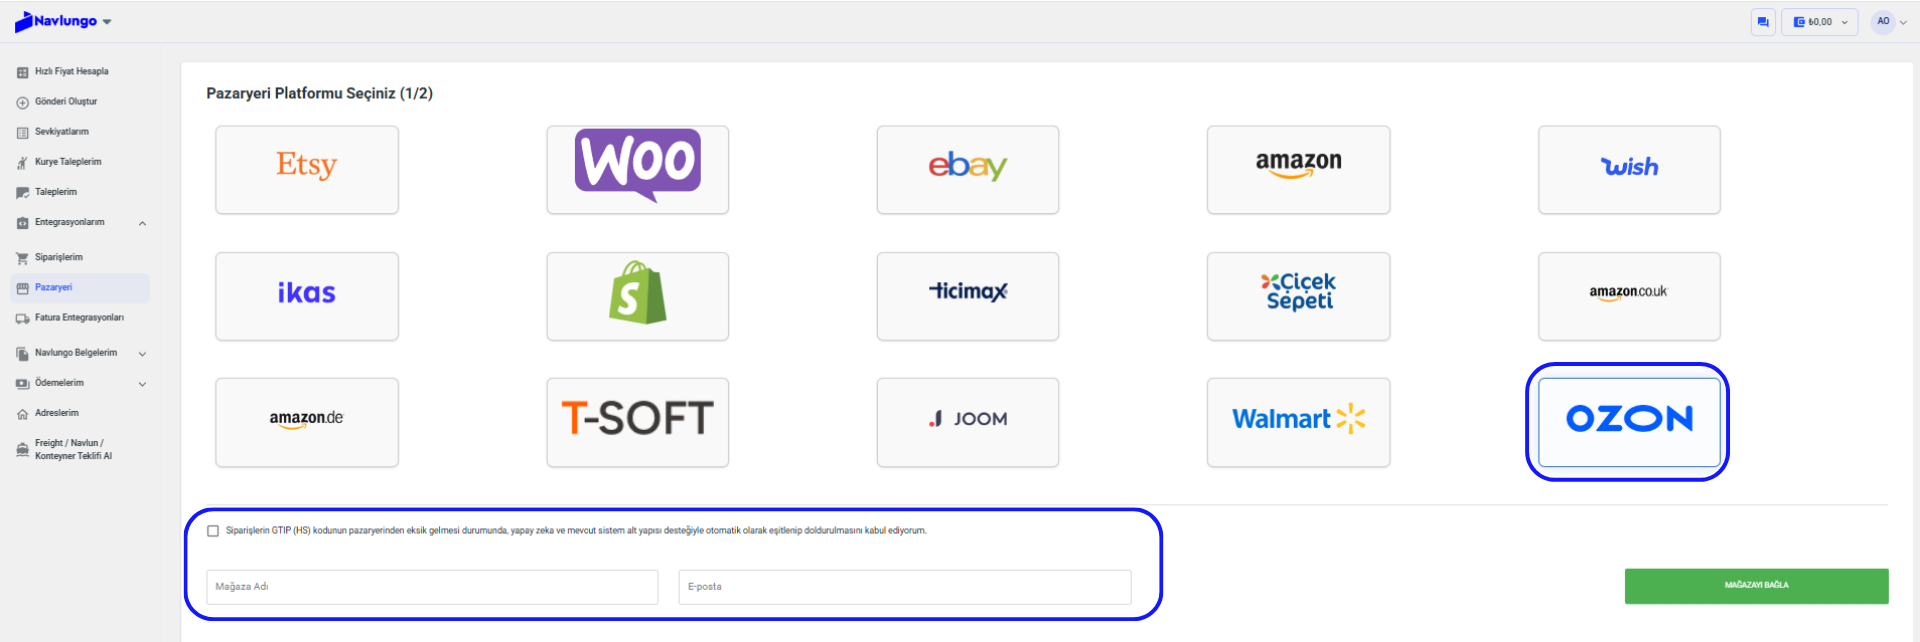Pick the Shopify bag logo
Viewport: 1920px width, 642px height.
(x=637, y=295)
